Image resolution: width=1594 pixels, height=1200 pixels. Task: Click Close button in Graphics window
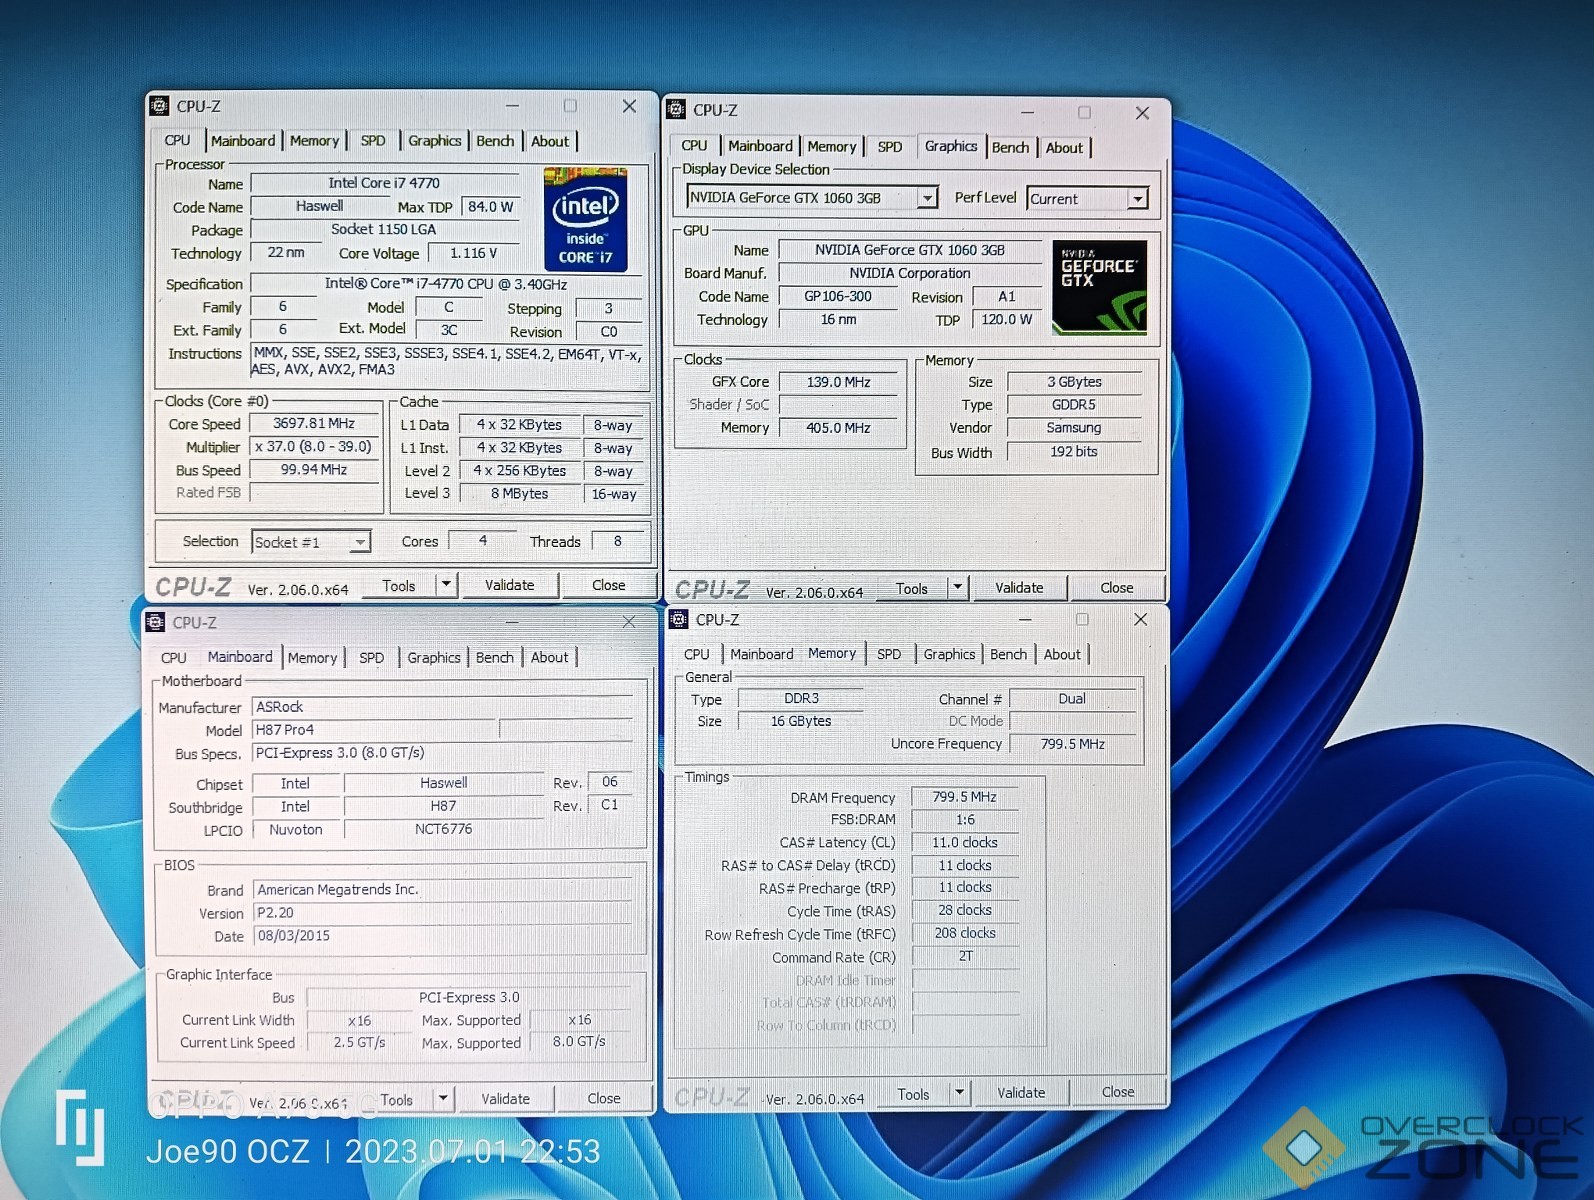coord(1117,588)
